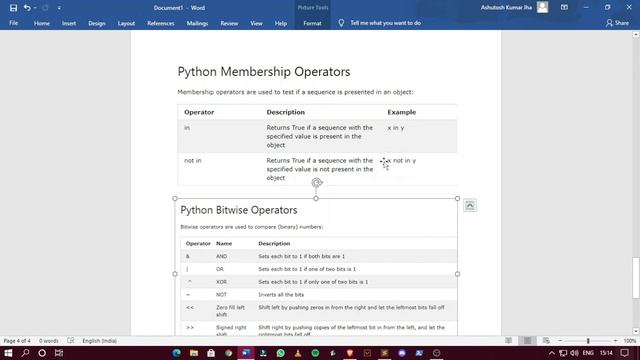The width and height of the screenshot is (640, 360).
Task: Click the zoom in plus button
Action: [x=616, y=340]
